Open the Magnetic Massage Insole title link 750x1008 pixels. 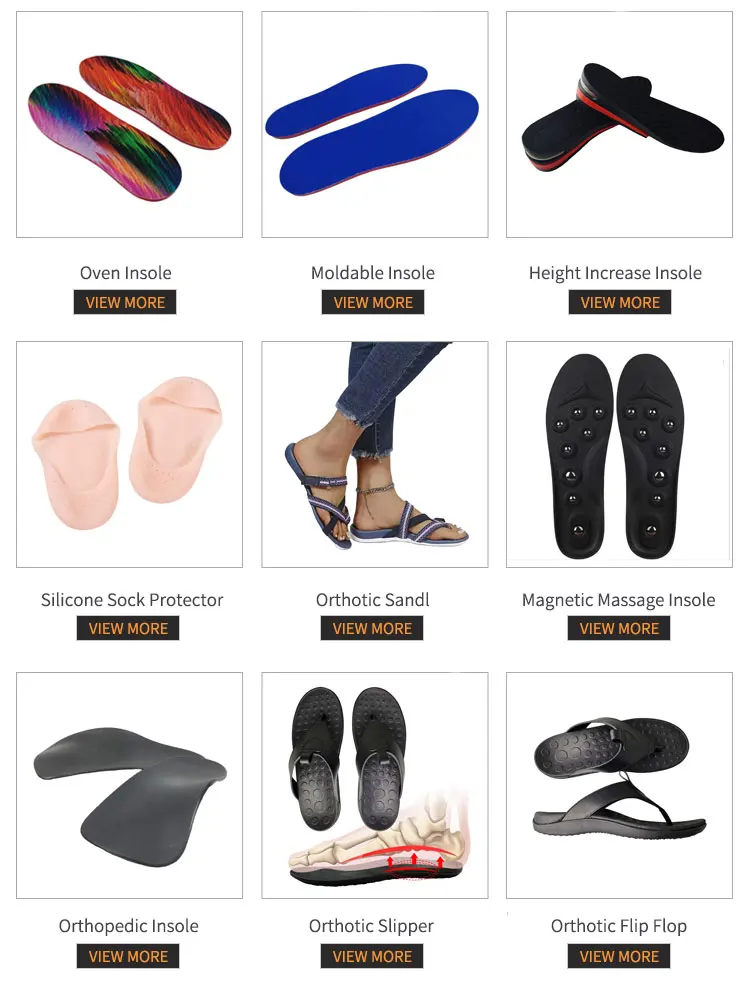618,600
